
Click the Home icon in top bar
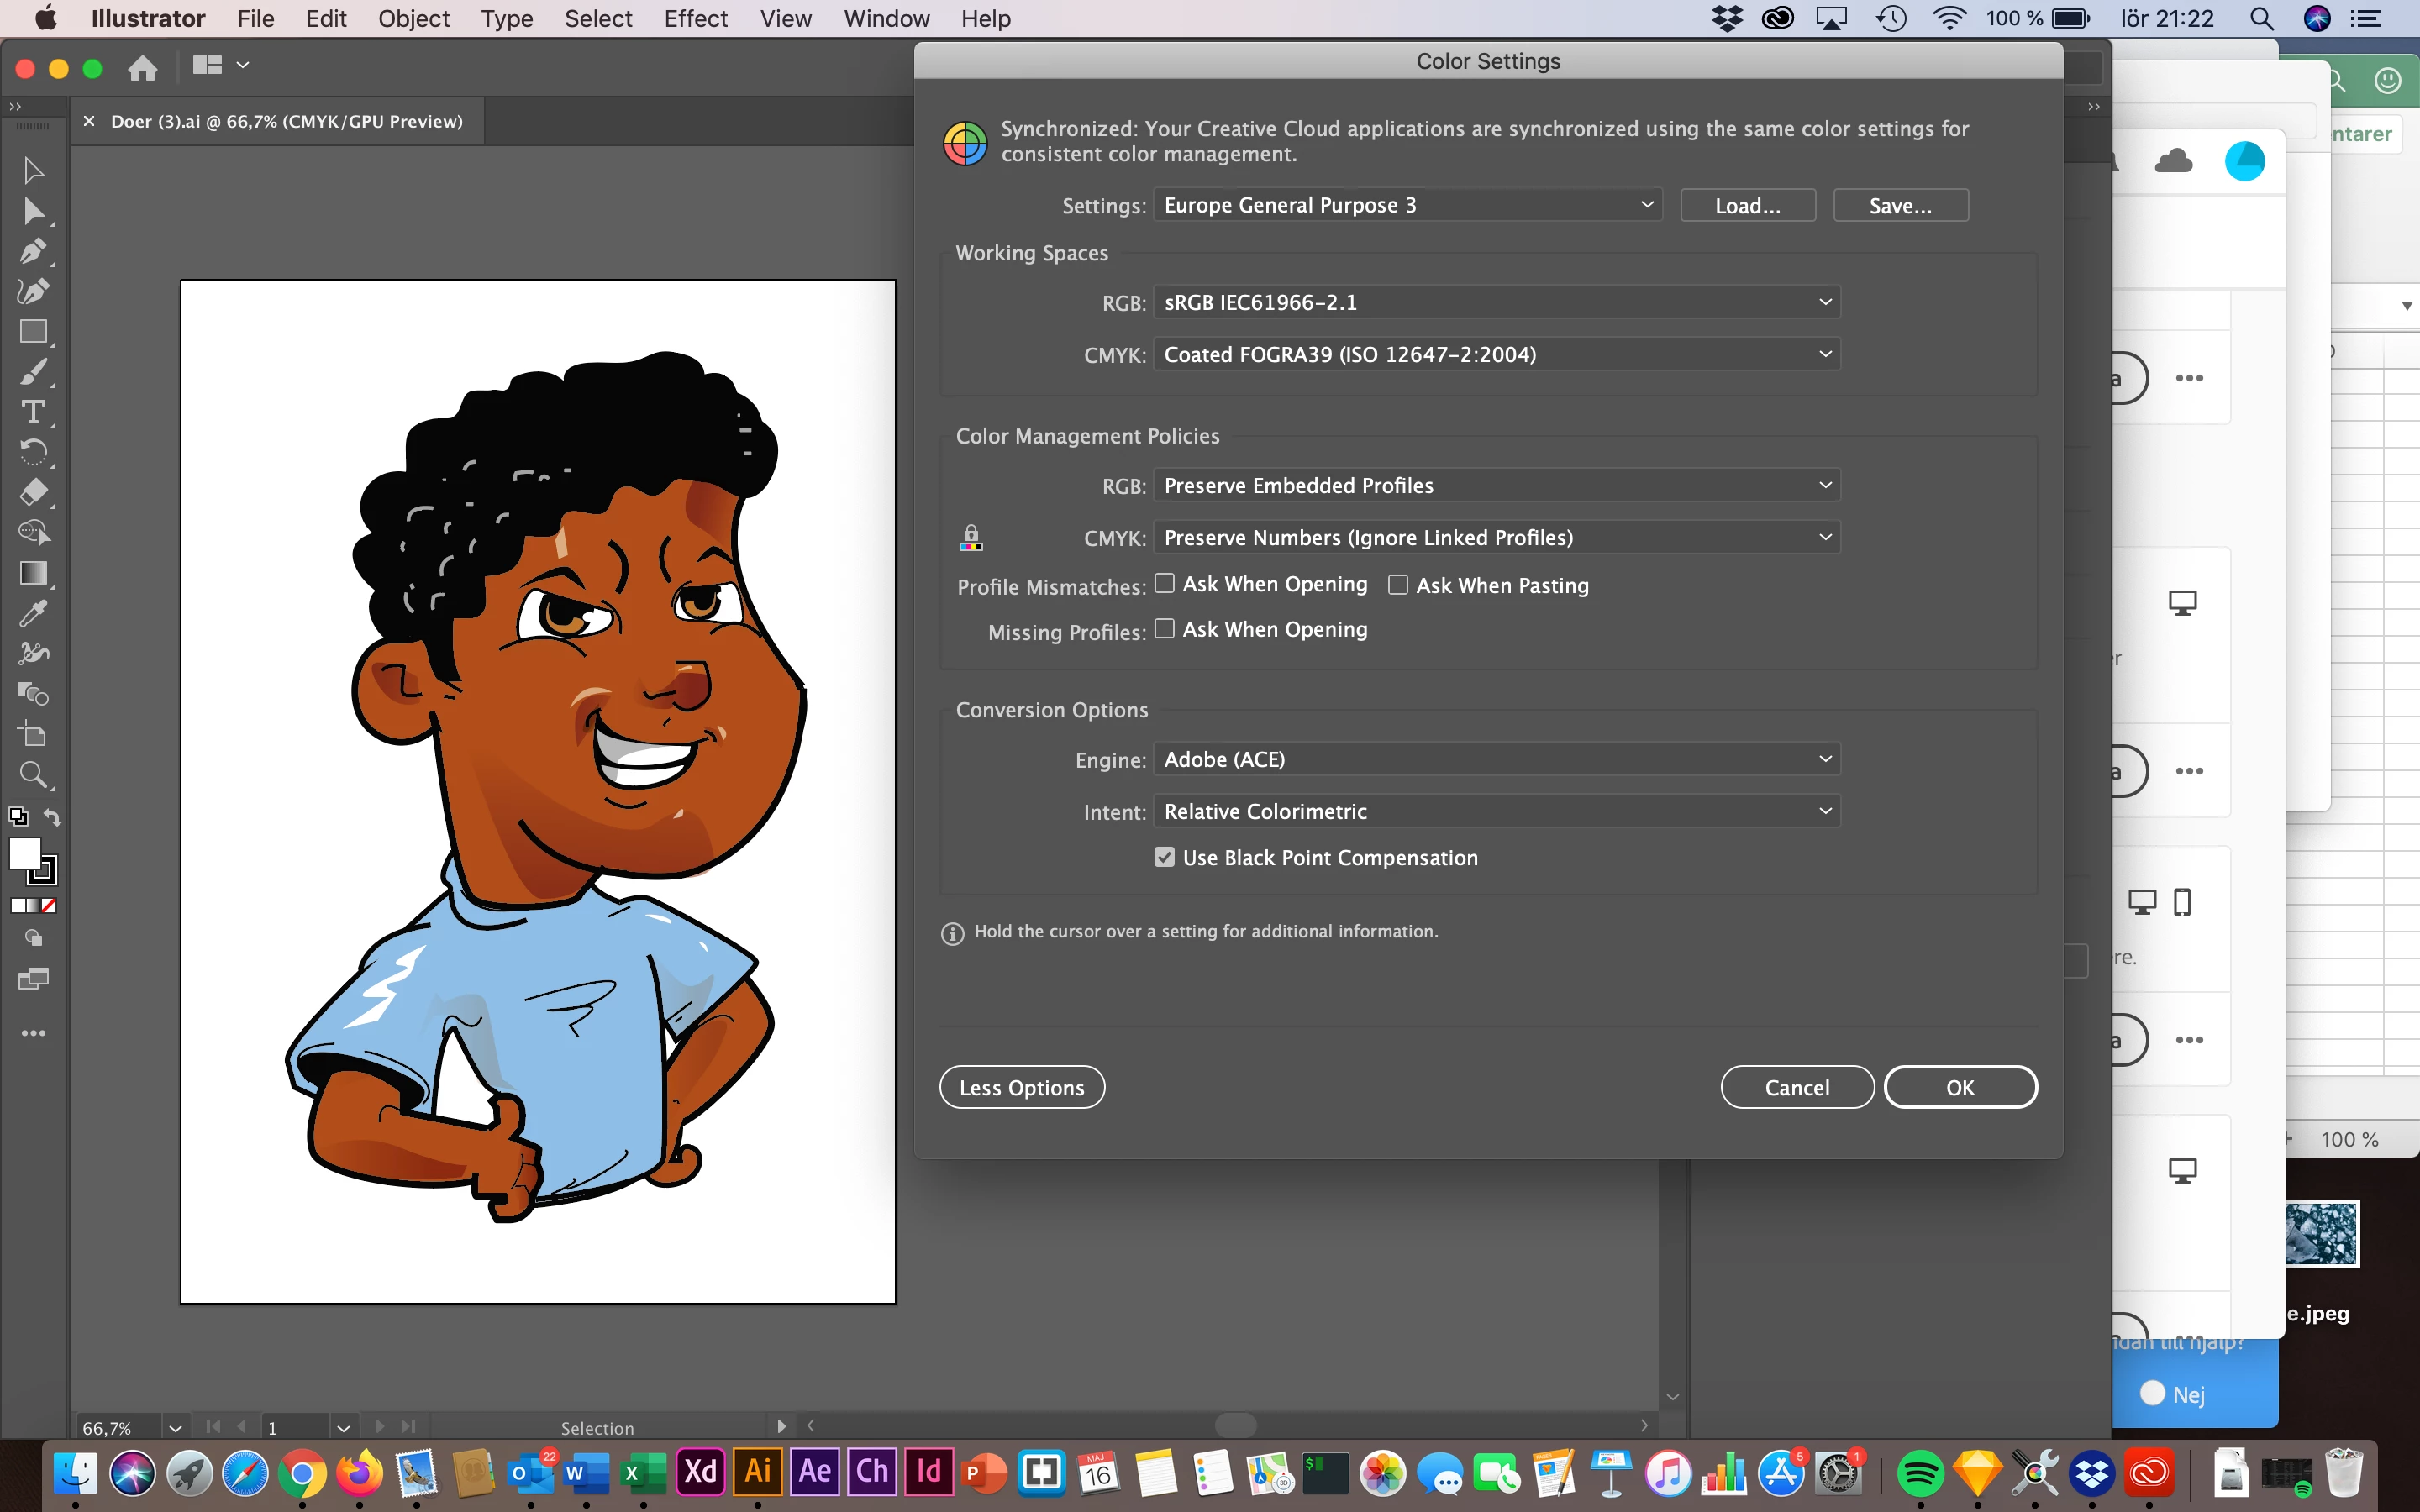pyautogui.click(x=143, y=67)
